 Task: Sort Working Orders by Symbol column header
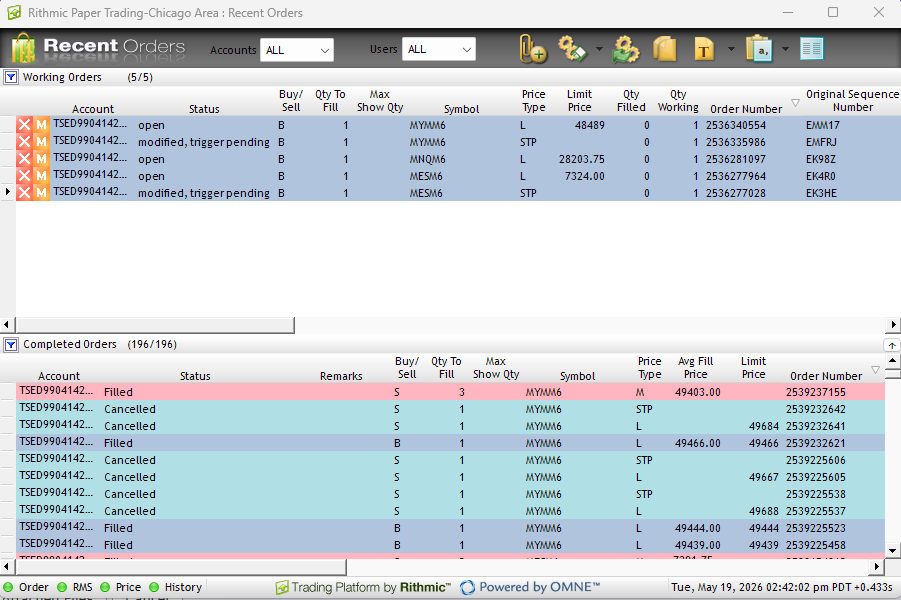461,109
